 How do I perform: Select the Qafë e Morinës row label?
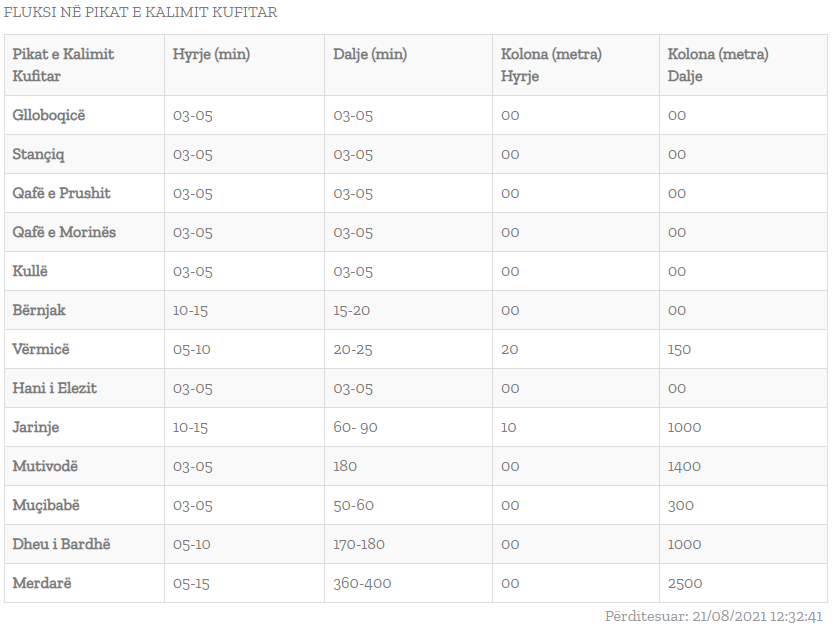[x=64, y=232]
